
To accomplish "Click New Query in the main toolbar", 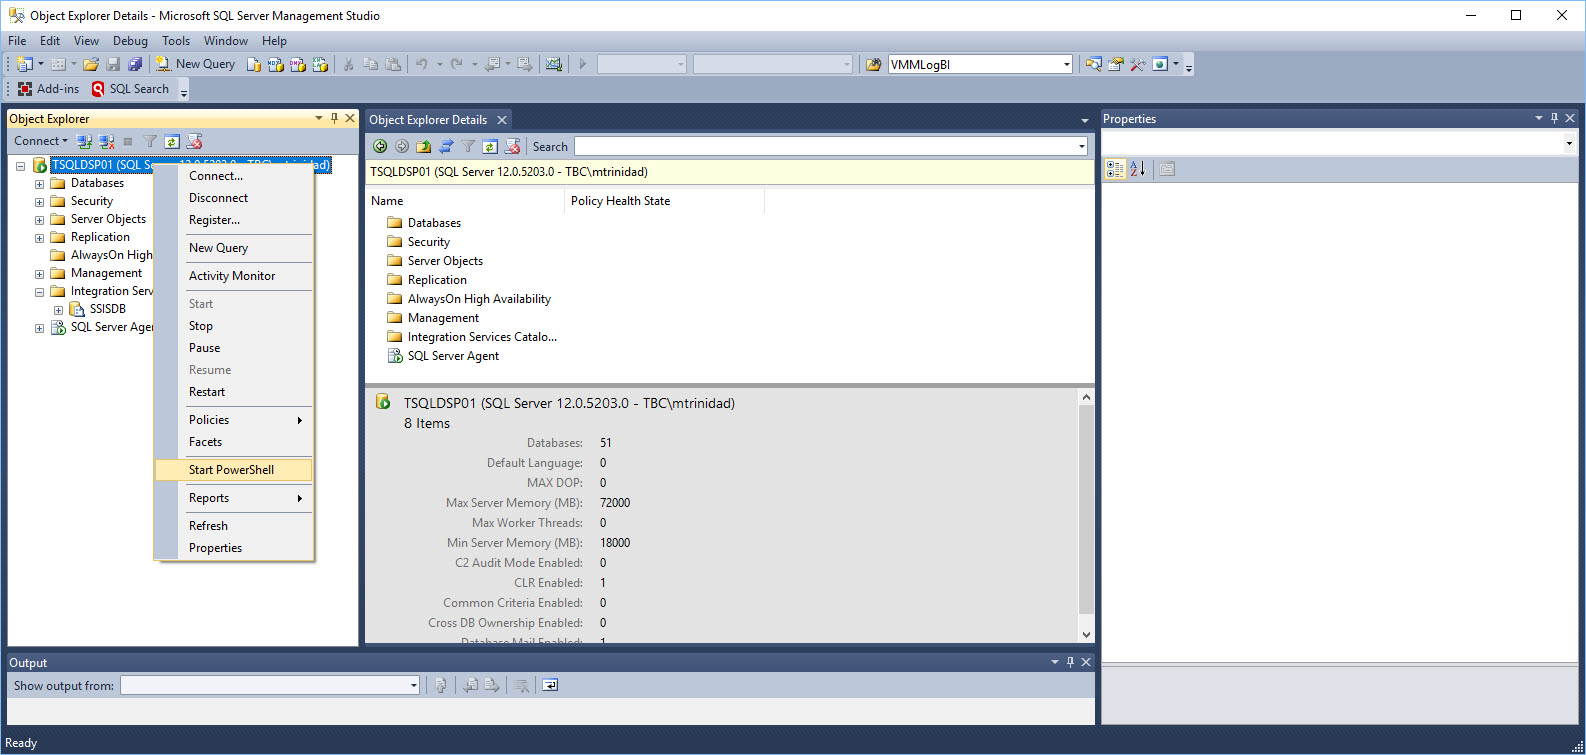I will tap(196, 64).
